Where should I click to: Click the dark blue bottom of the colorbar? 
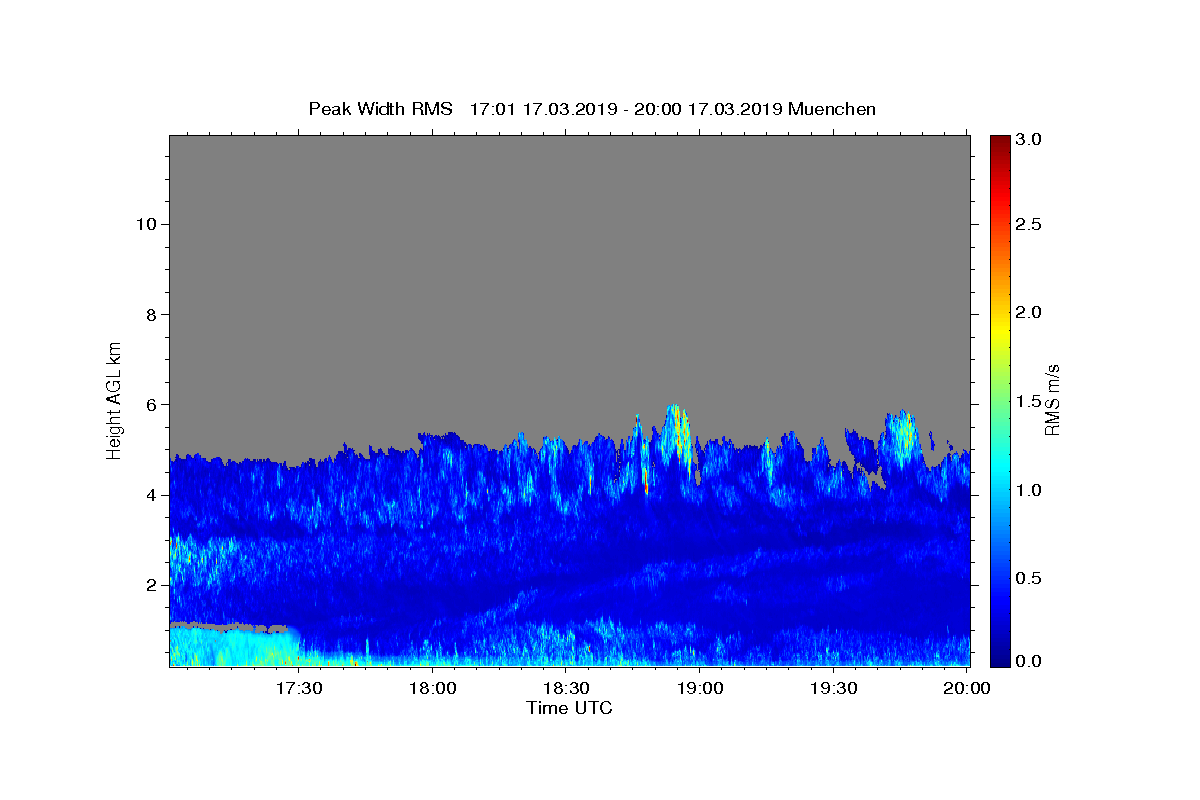pyautogui.click(x=999, y=655)
